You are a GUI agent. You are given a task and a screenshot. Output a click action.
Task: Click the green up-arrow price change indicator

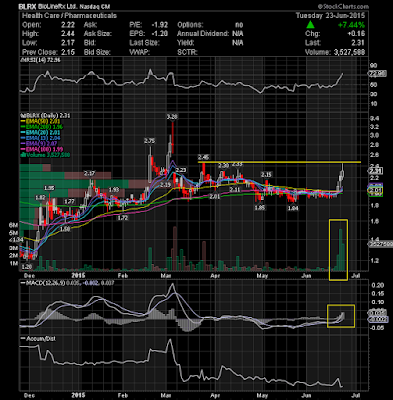[x=310, y=25]
